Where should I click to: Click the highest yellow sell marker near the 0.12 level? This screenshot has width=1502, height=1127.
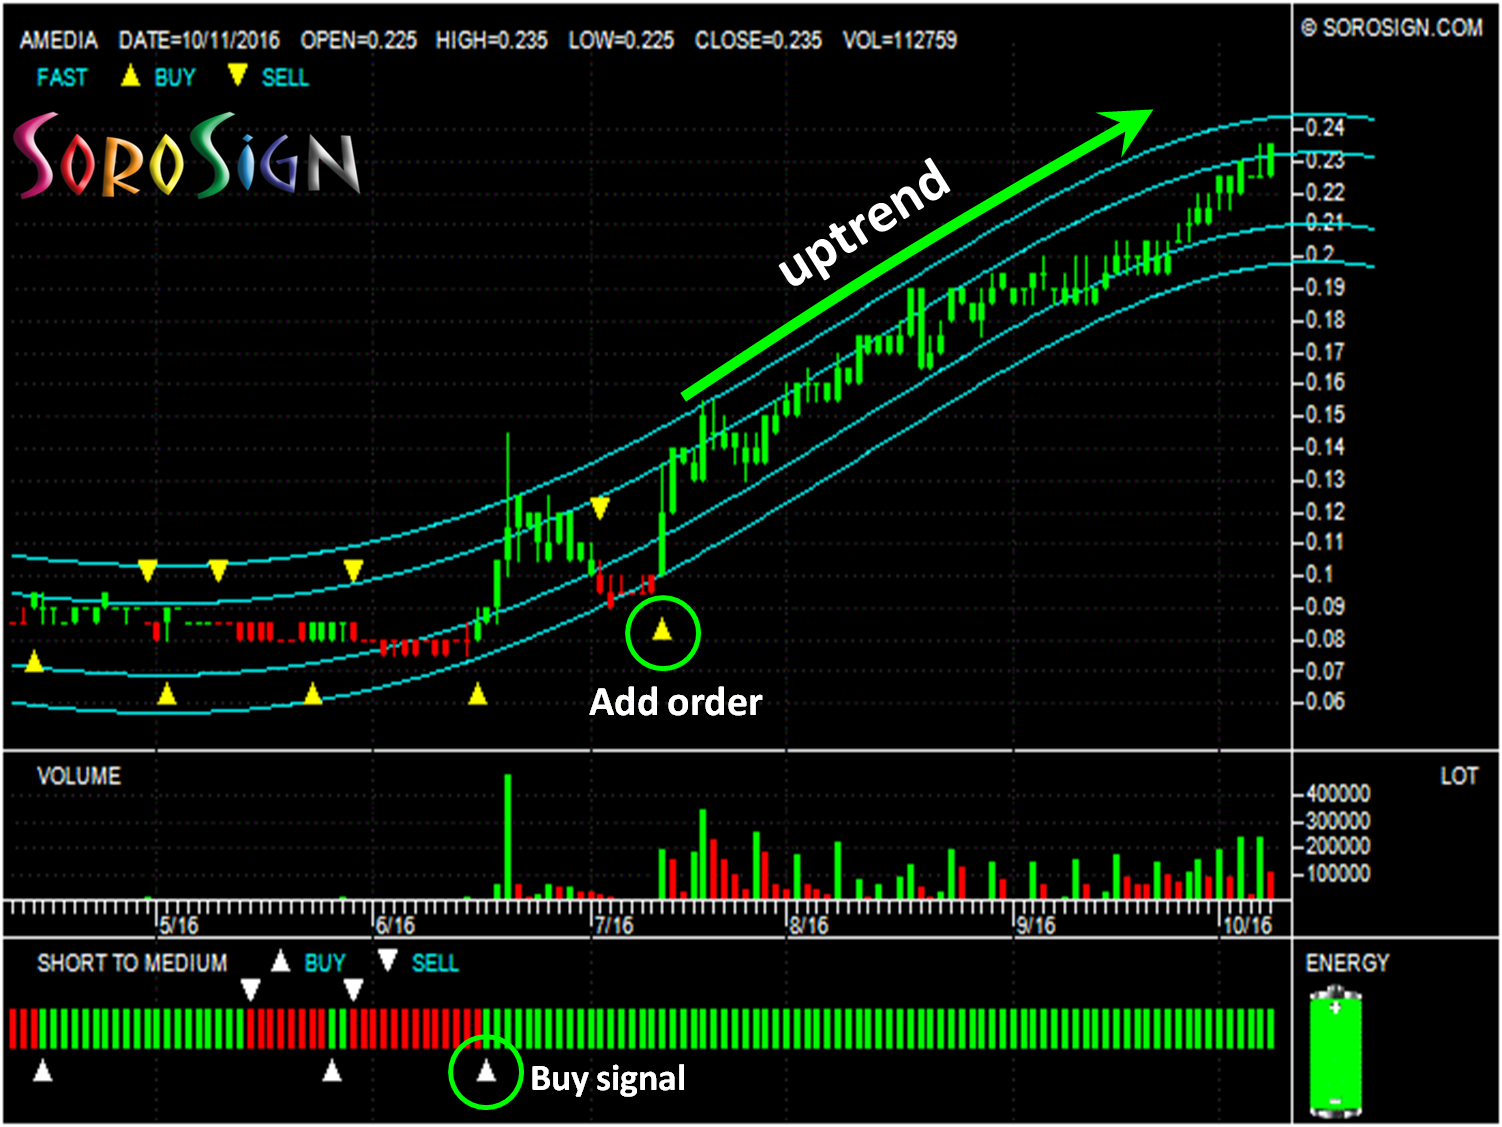pyautogui.click(x=600, y=509)
